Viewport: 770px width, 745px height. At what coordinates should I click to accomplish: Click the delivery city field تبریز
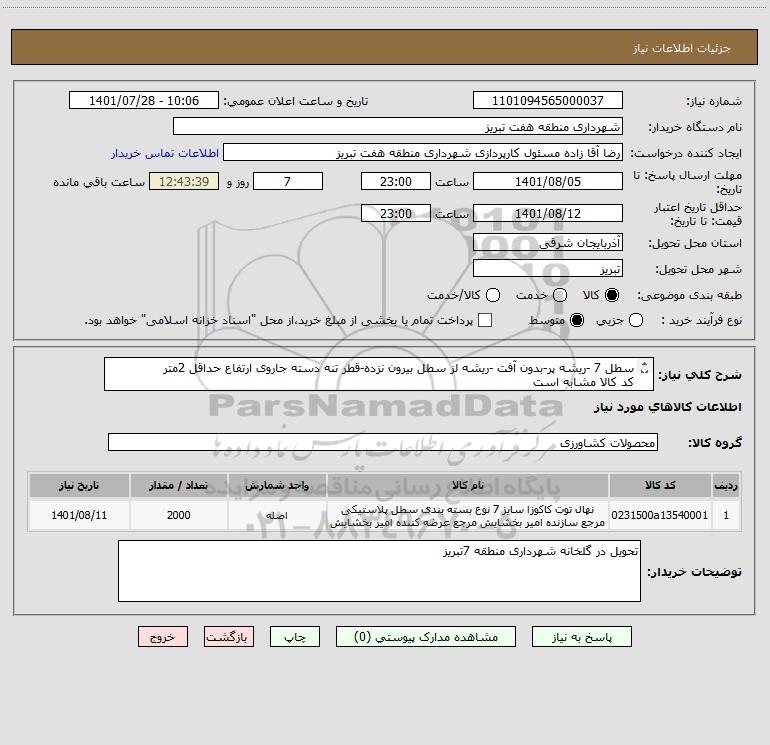(x=548, y=268)
